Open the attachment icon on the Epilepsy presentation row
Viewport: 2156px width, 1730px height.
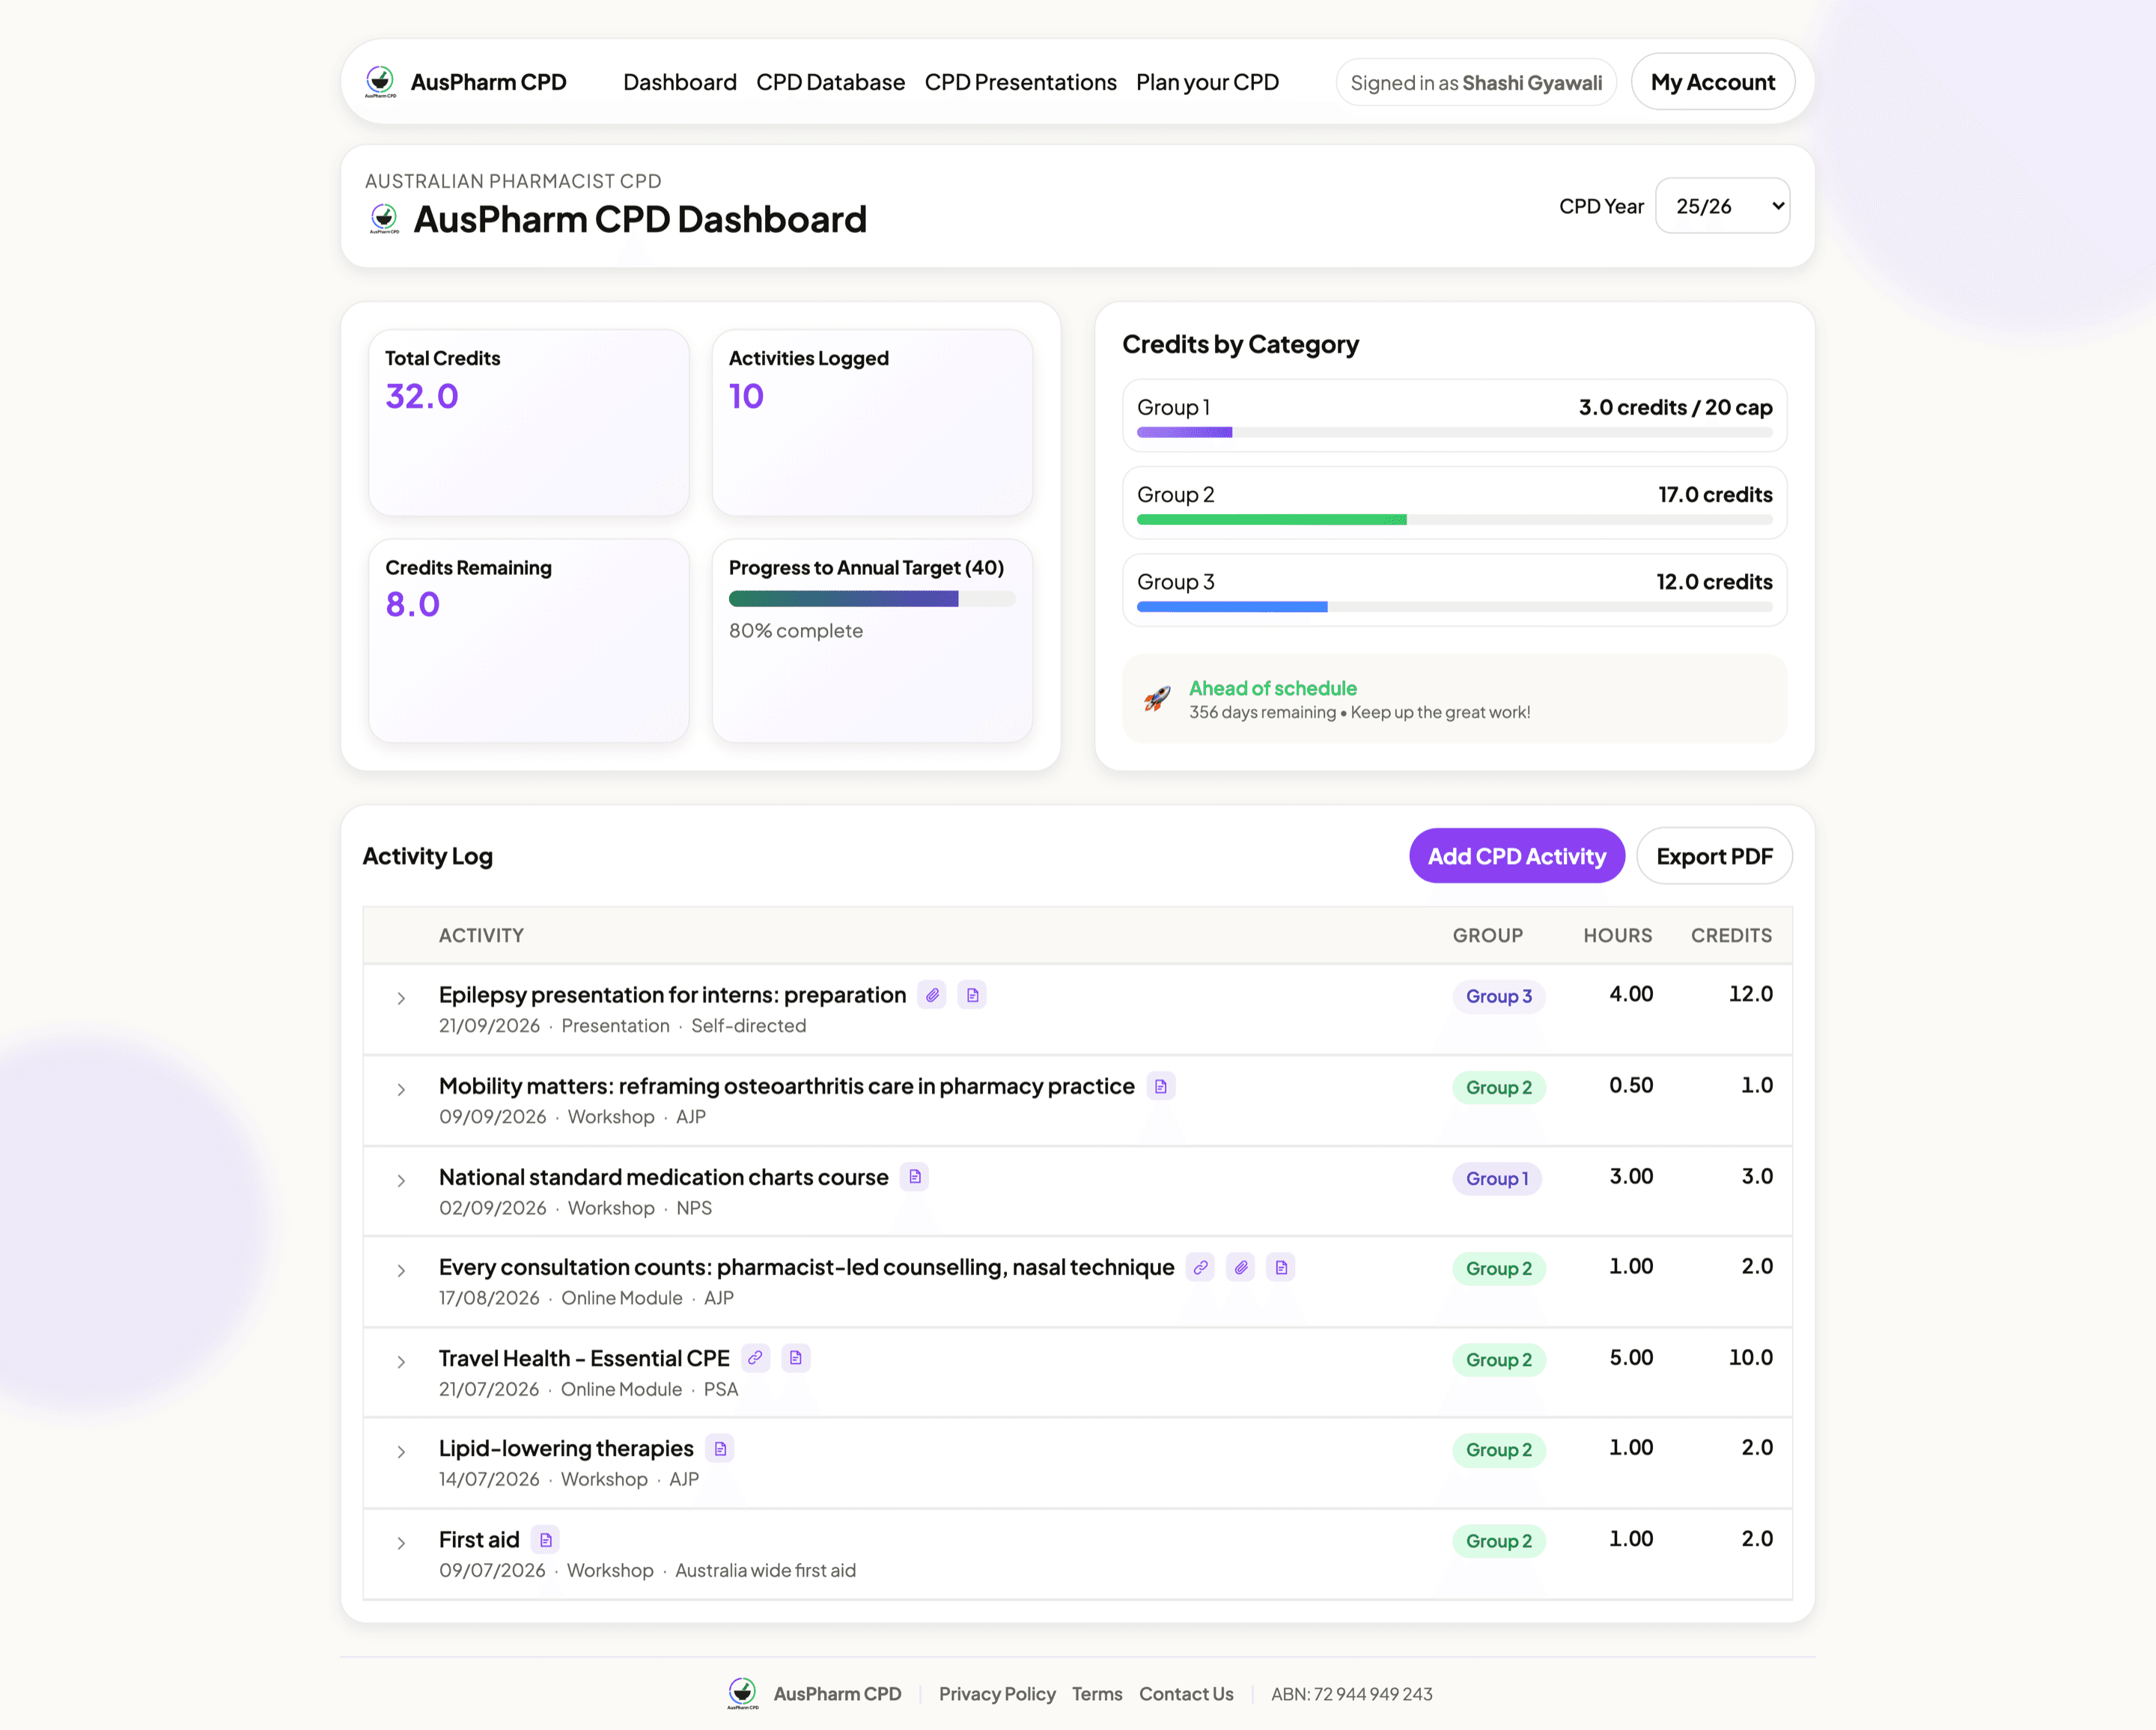coord(932,995)
